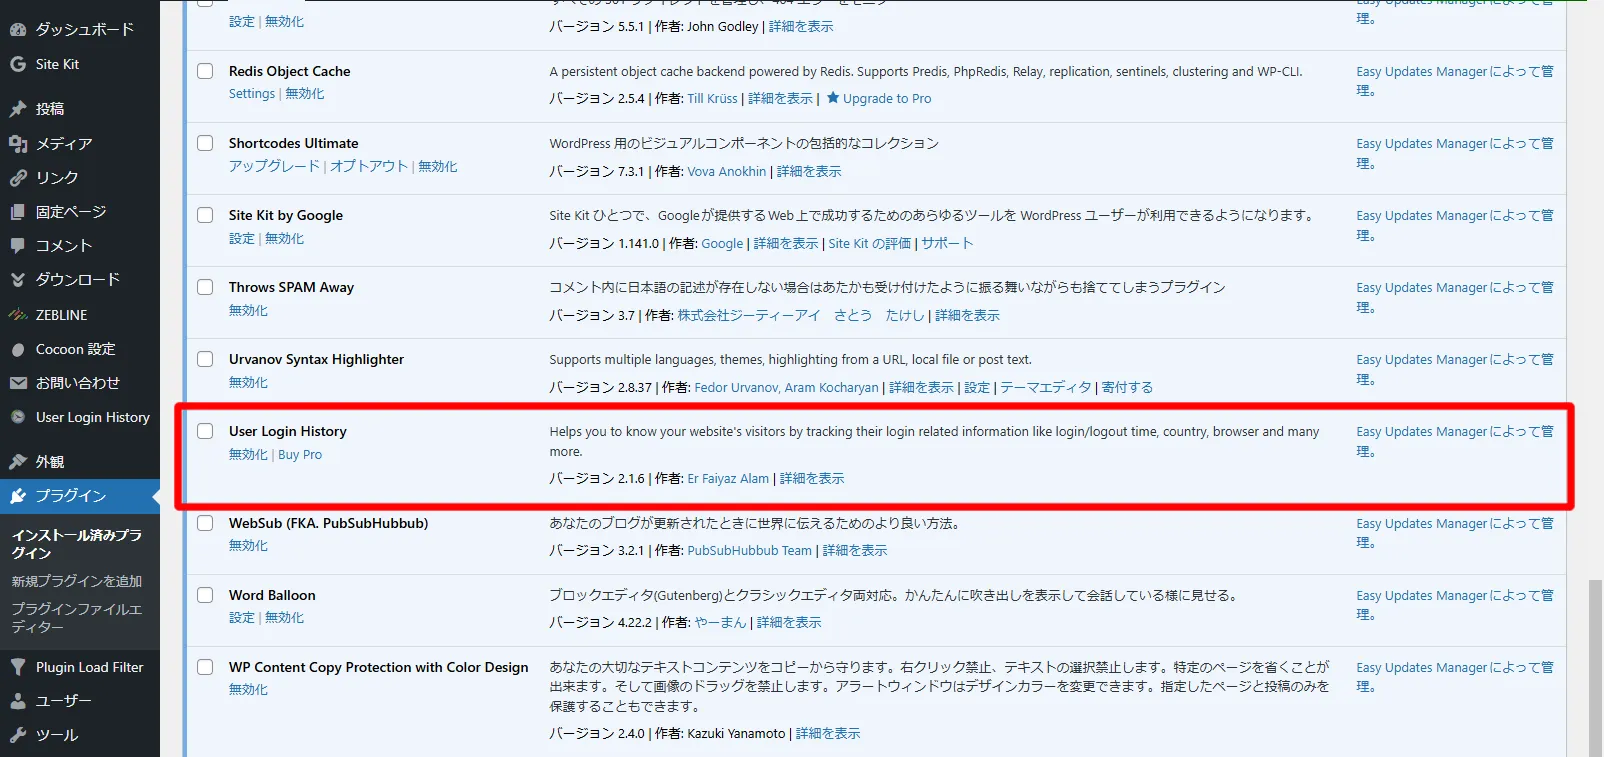The width and height of the screenshot is (1604, 757).
Task: Open author link PubSubHubbub Team
Action: 750,551
